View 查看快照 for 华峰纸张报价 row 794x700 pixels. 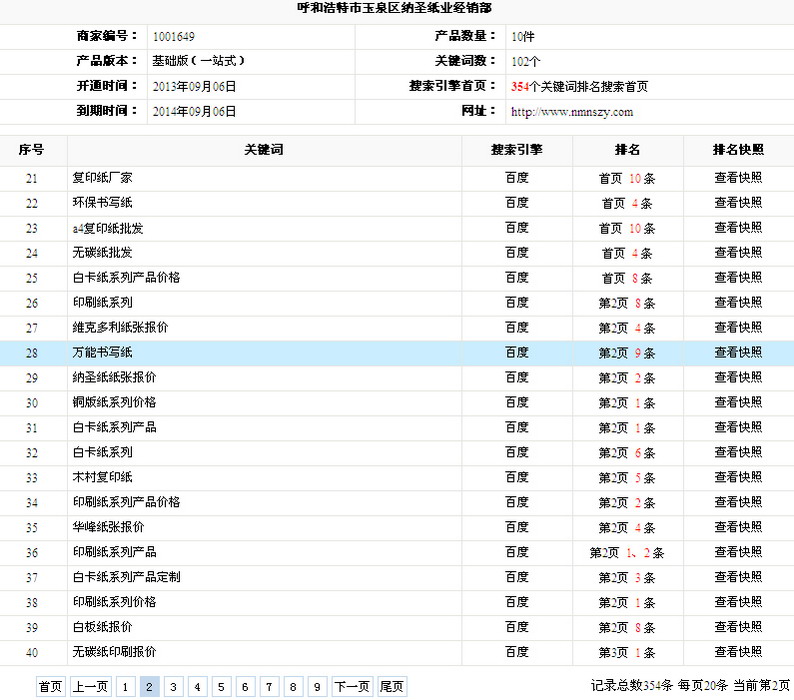[x=738, y=527]
